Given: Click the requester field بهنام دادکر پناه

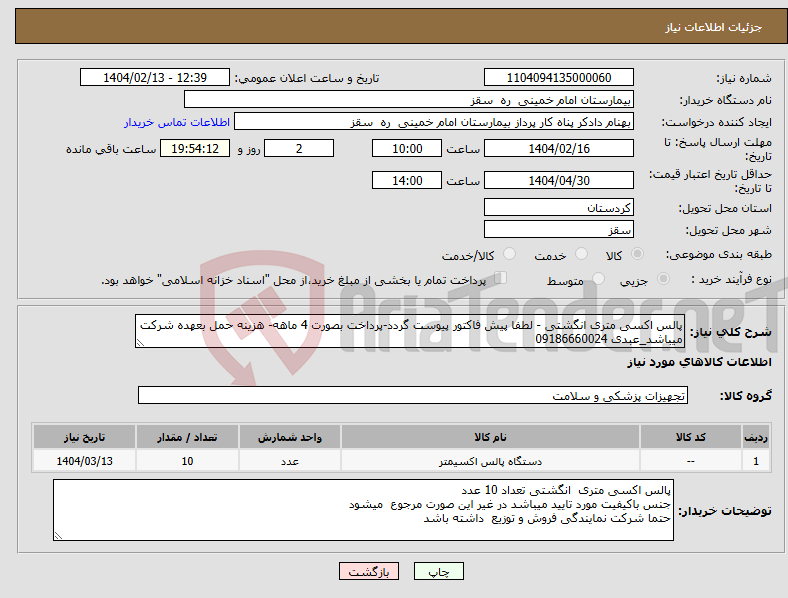Looking at the screenshot, I should (x=434, y=122).
